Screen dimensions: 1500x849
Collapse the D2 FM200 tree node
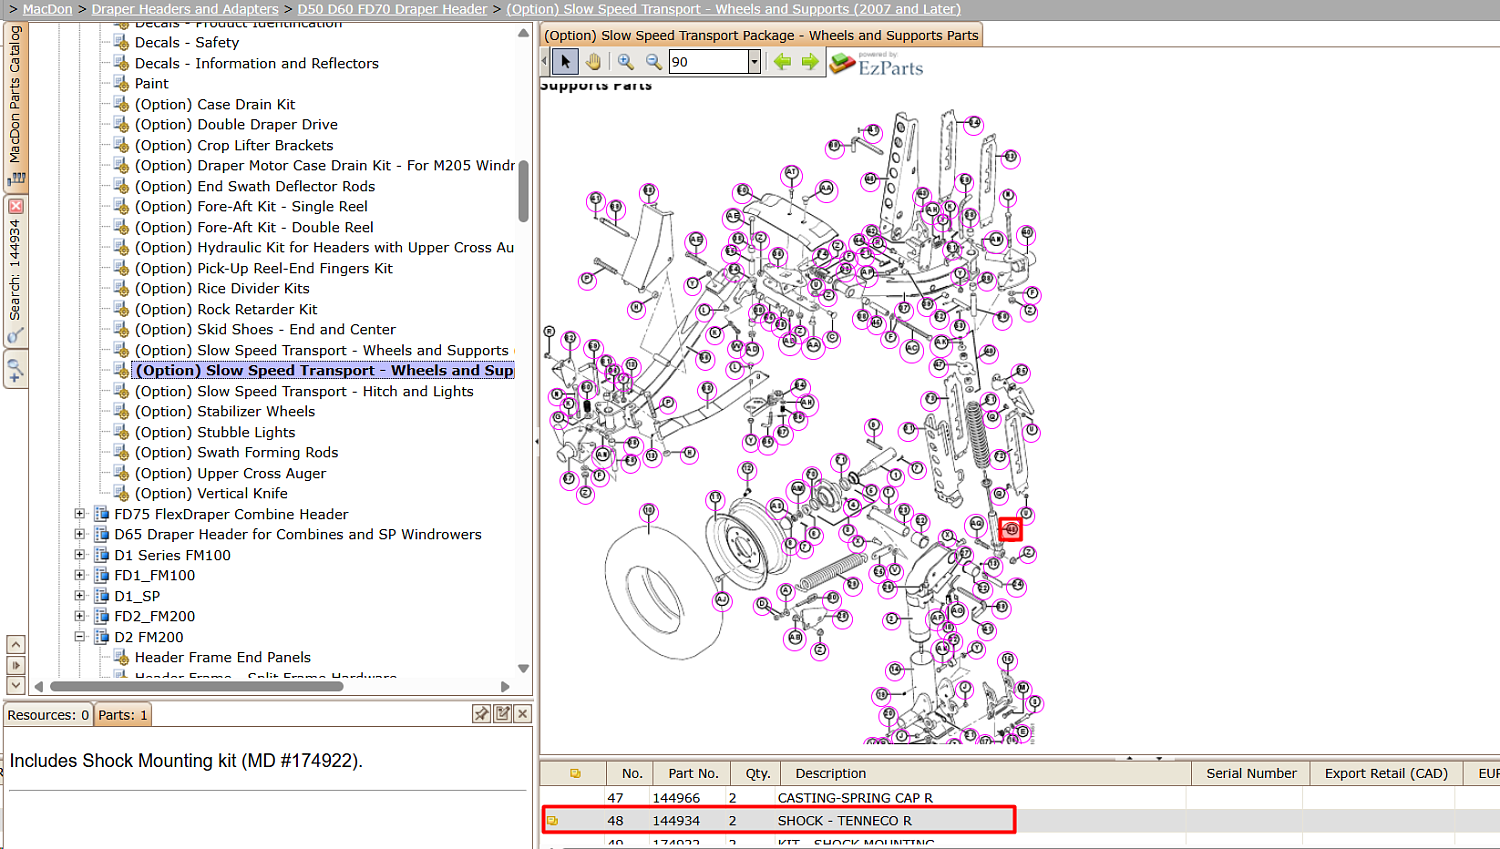pos(80,637)
